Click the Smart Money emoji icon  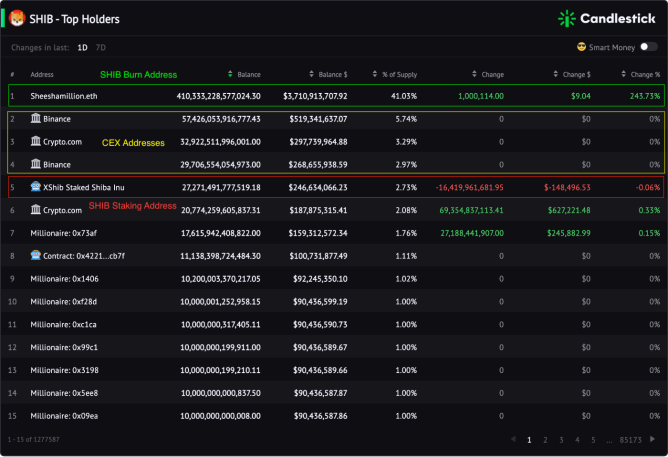coord(581,47)
